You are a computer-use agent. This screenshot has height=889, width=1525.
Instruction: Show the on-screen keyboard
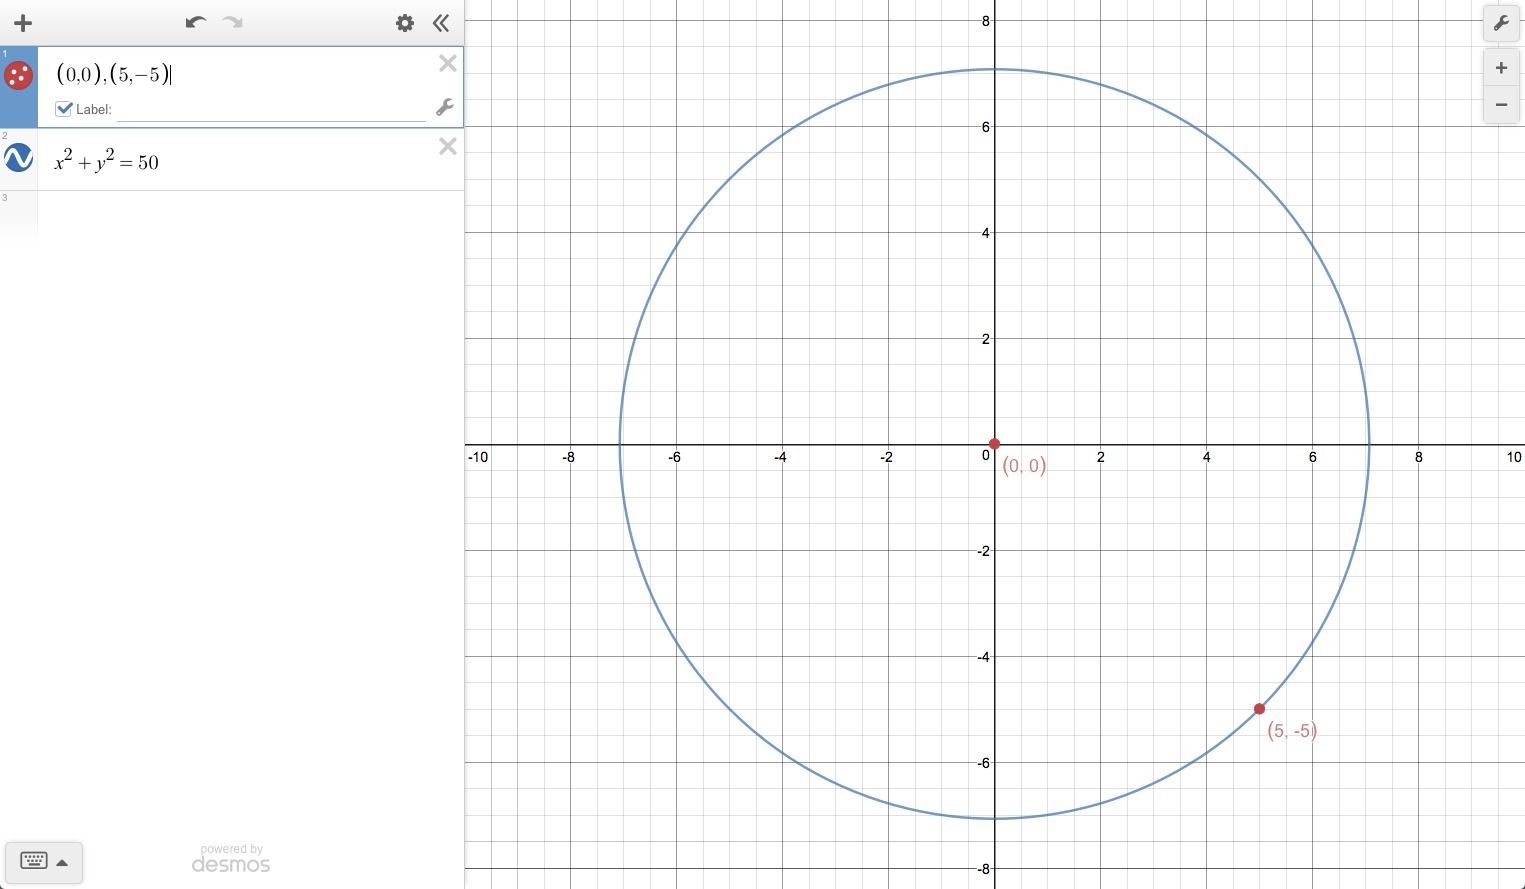(34, 861)
